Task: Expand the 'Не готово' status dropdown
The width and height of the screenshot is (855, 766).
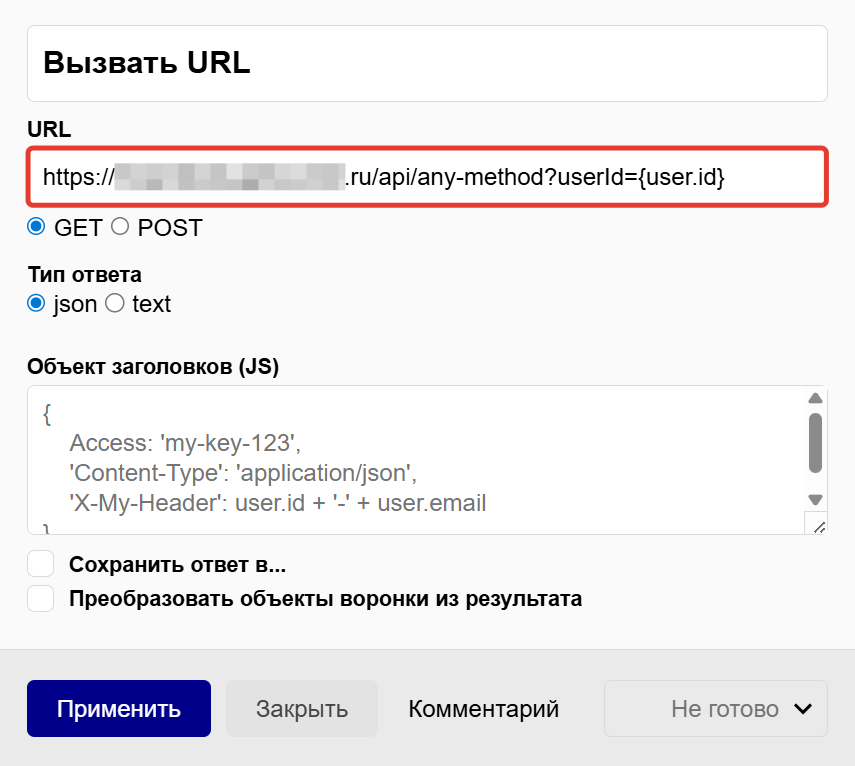Action: [715, 709]
